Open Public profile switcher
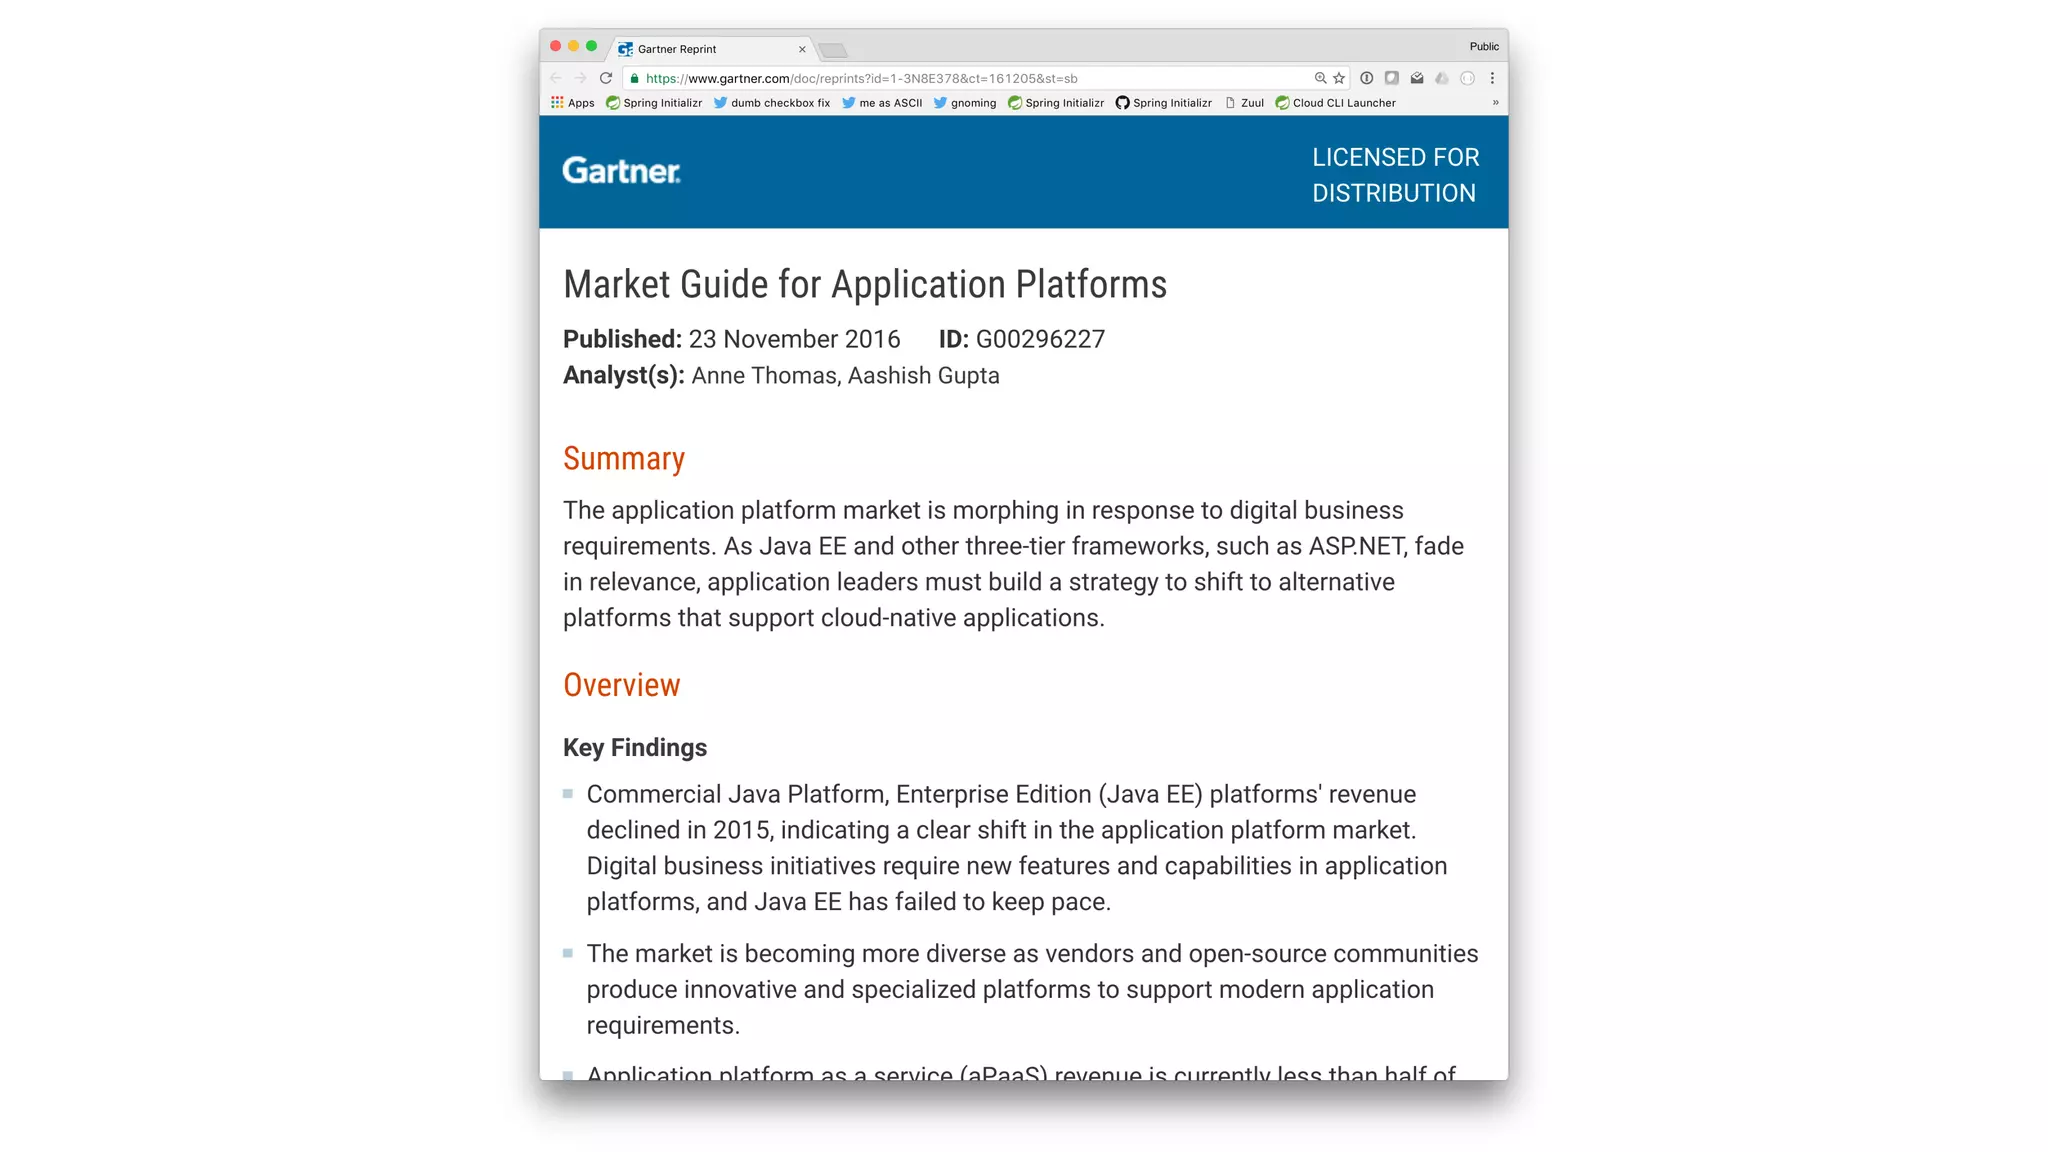The height and width of the screenshot is (1152, 2048). pos(1484,46)
